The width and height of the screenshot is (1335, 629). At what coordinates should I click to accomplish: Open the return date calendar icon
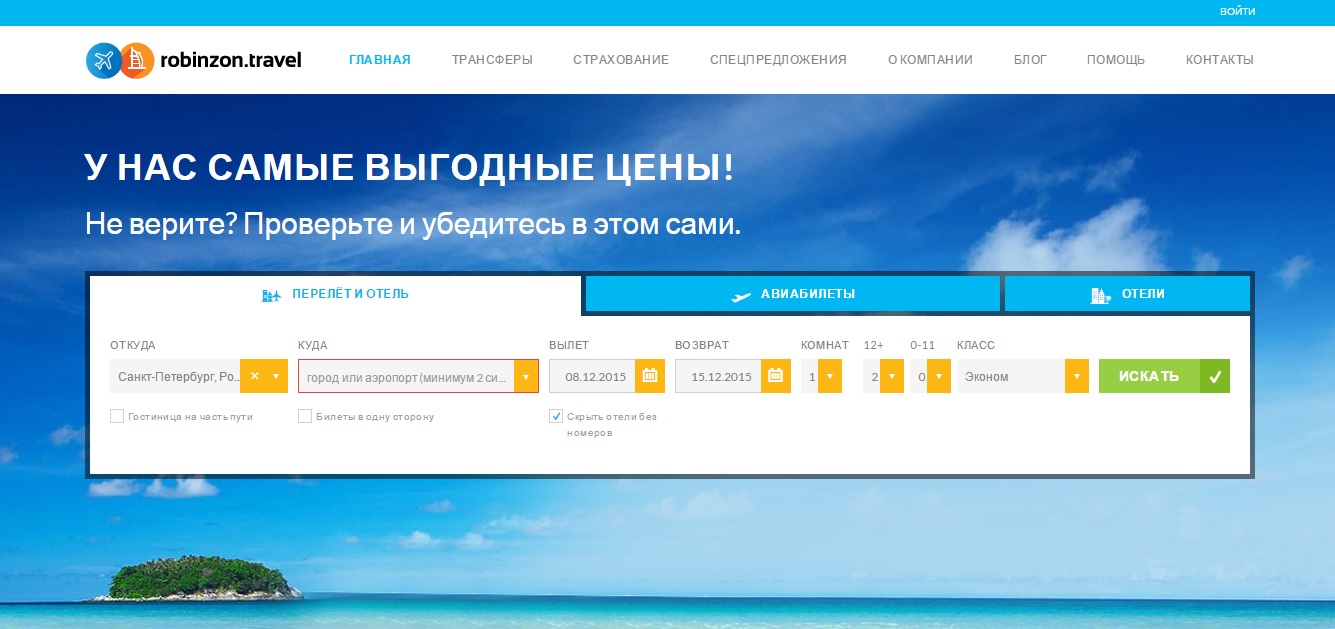[x=775, y=376]
